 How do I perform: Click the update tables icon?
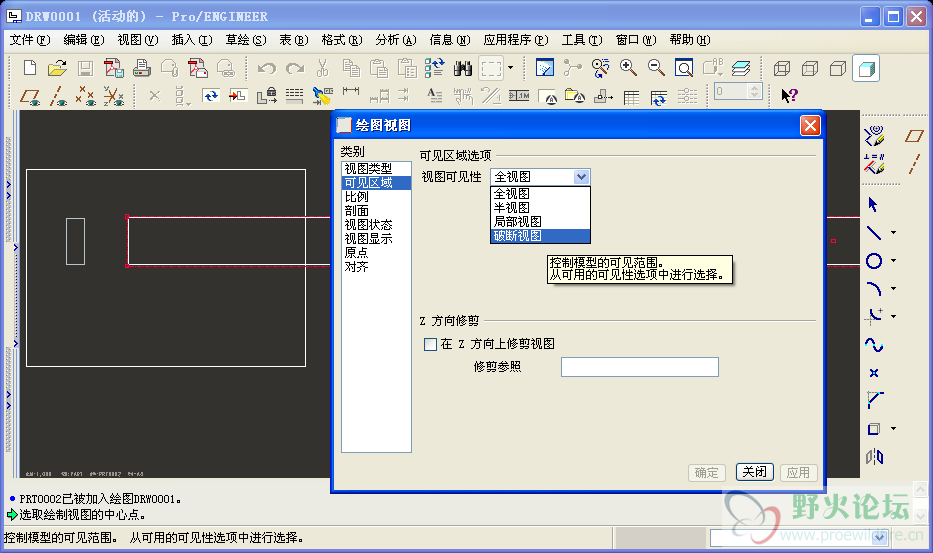pyautogui.click(x=659, y=96)
